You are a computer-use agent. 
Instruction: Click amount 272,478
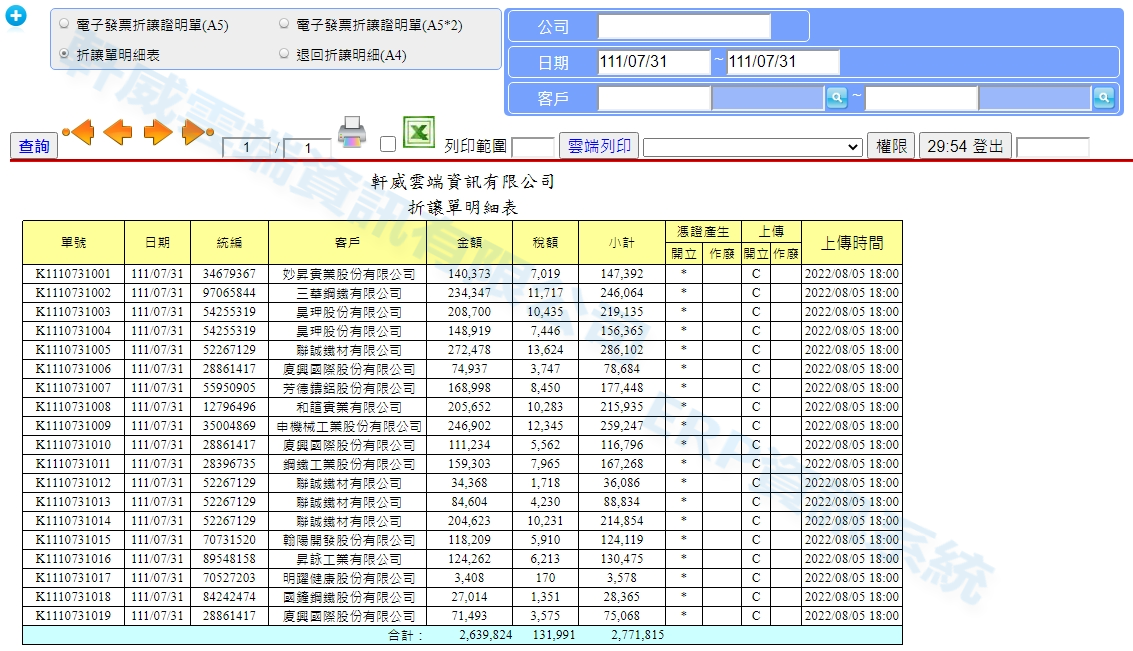[469, 350]
